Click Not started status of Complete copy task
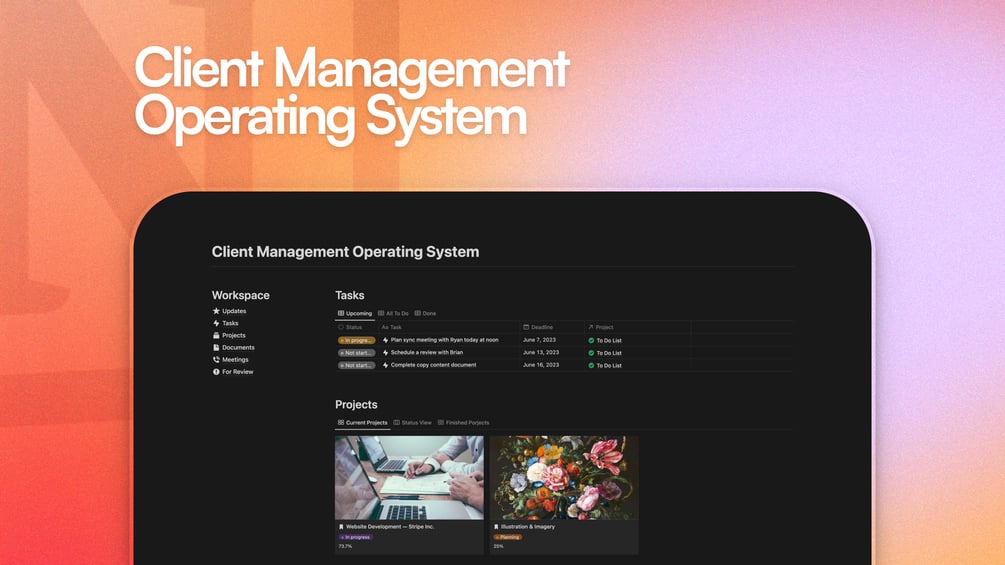 coord(356,365)
